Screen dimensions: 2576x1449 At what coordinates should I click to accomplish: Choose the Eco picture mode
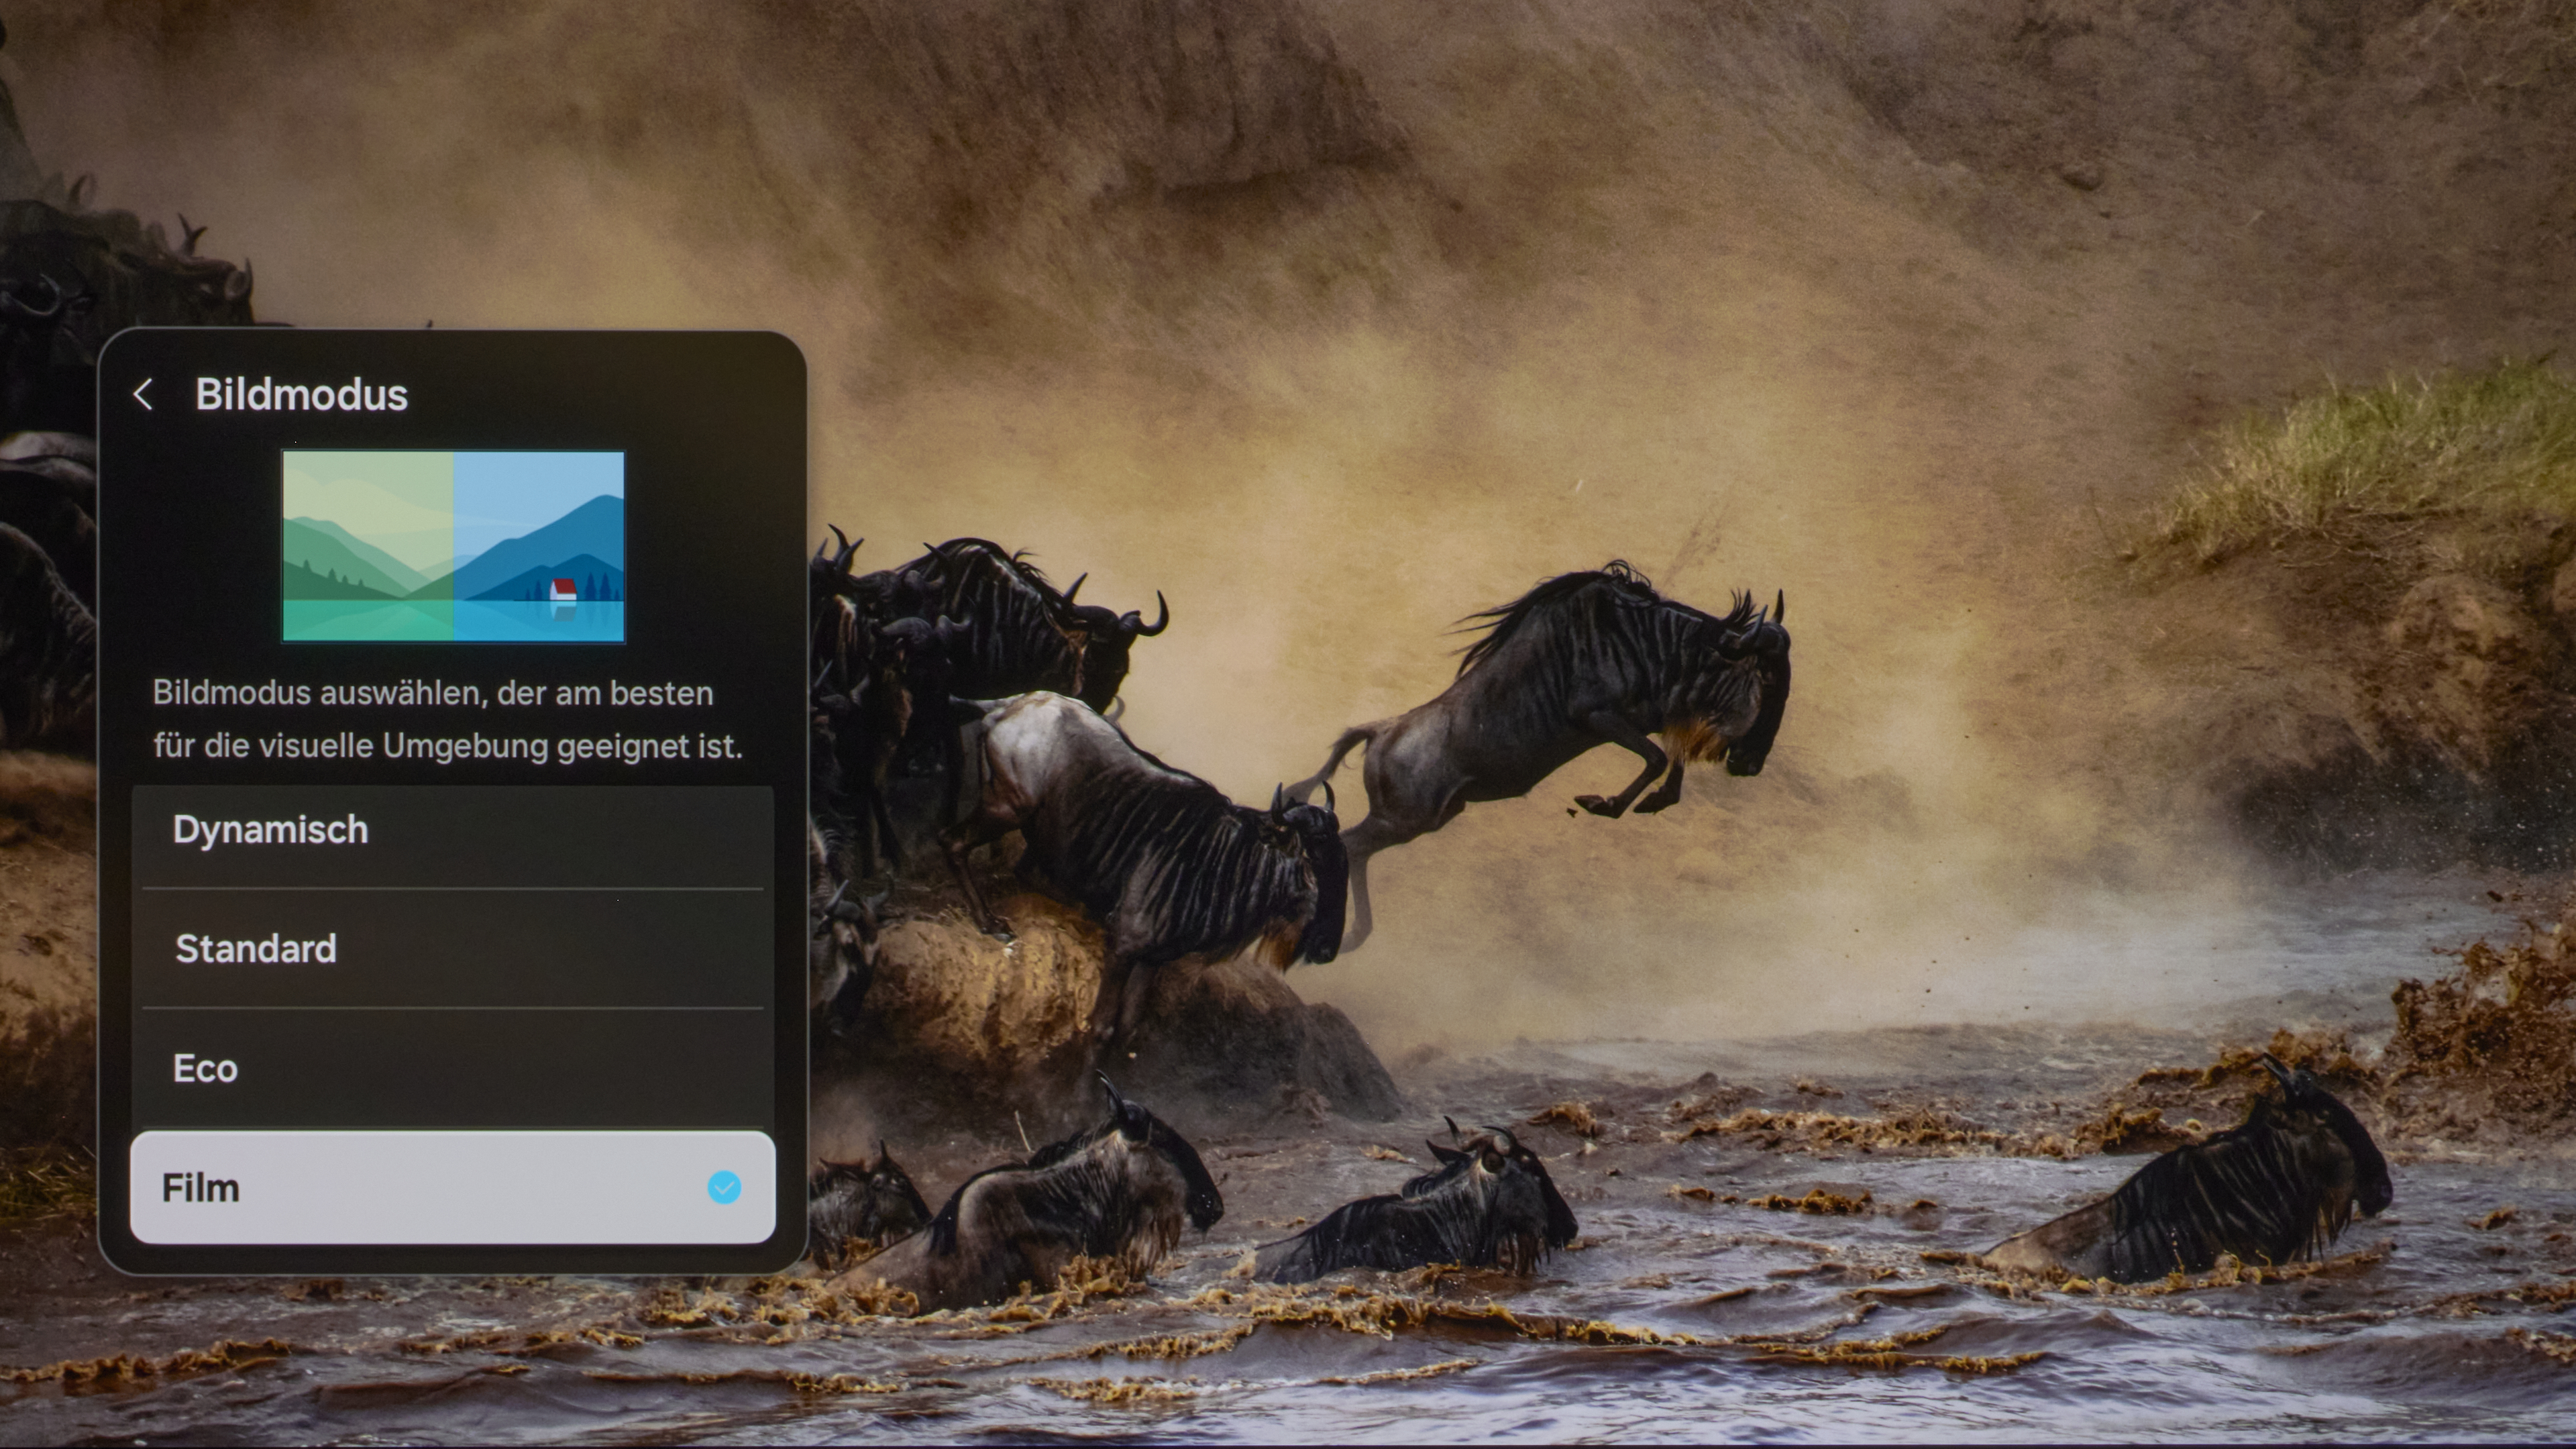click(x=205, y=1068)
